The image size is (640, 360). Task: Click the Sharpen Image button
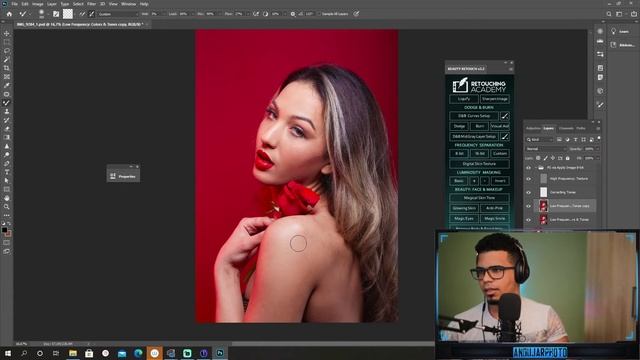494,99
